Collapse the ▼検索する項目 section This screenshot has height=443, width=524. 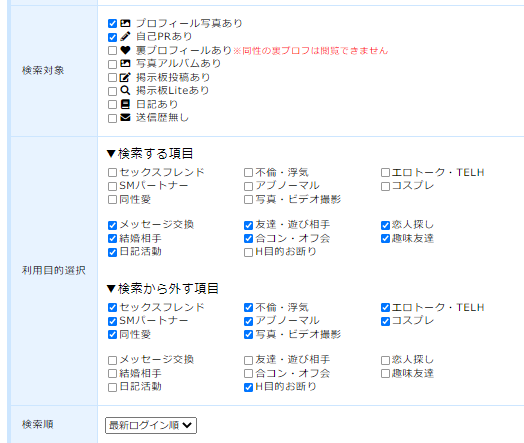(x=150, y=154)
